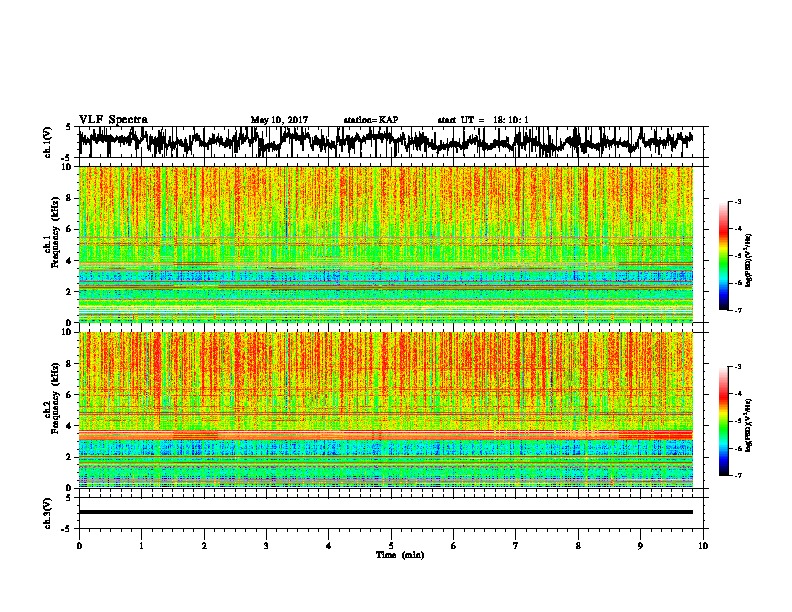Screen dimensions: 792x612
Task: Click the ch.2 spectrogram image
Action: 385,410
